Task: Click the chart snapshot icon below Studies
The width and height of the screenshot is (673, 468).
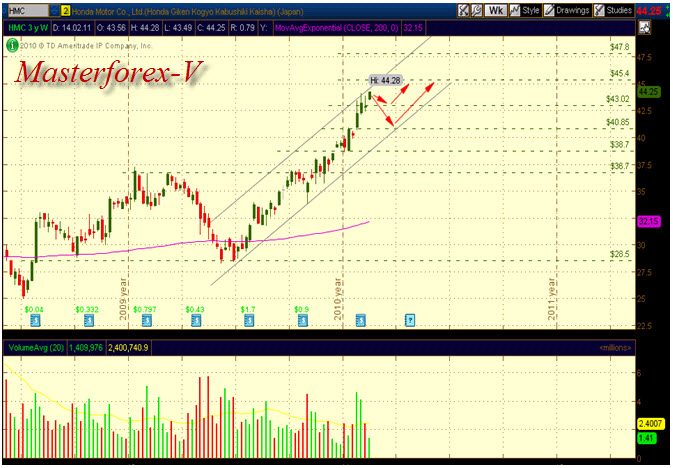Action: [x=645, y=28]
